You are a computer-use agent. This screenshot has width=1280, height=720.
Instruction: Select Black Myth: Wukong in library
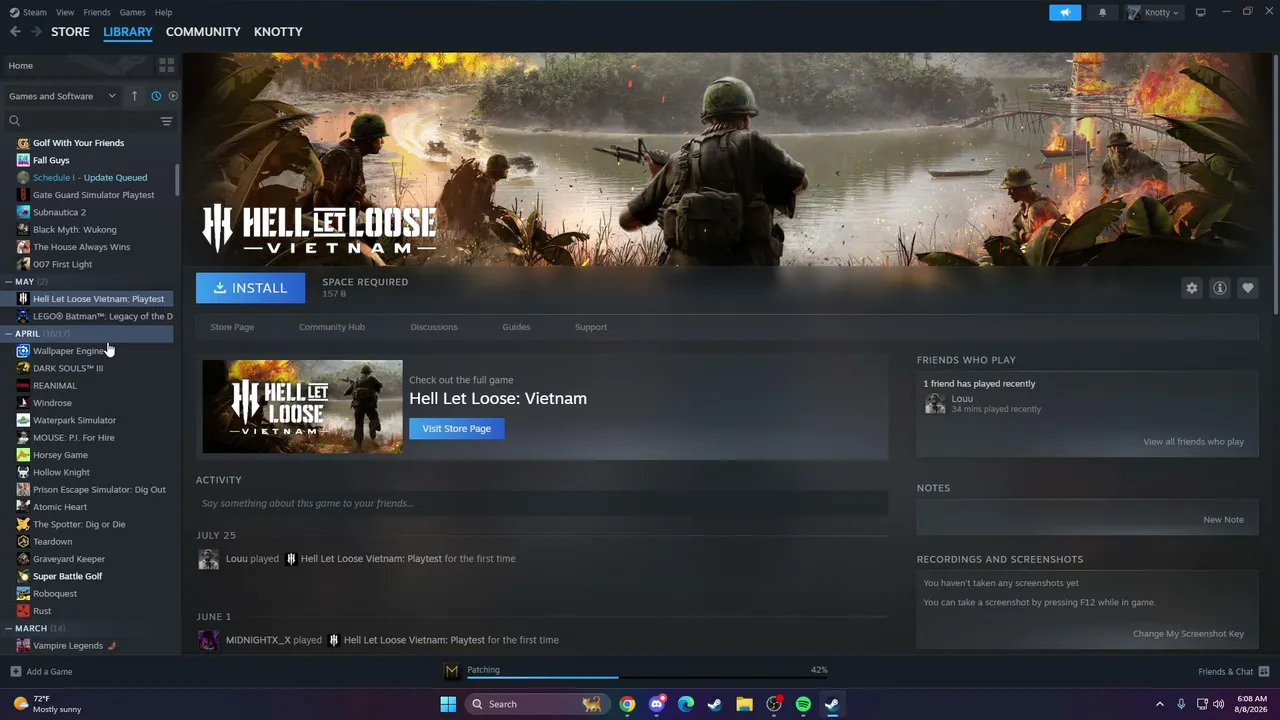tap(74, 230)
